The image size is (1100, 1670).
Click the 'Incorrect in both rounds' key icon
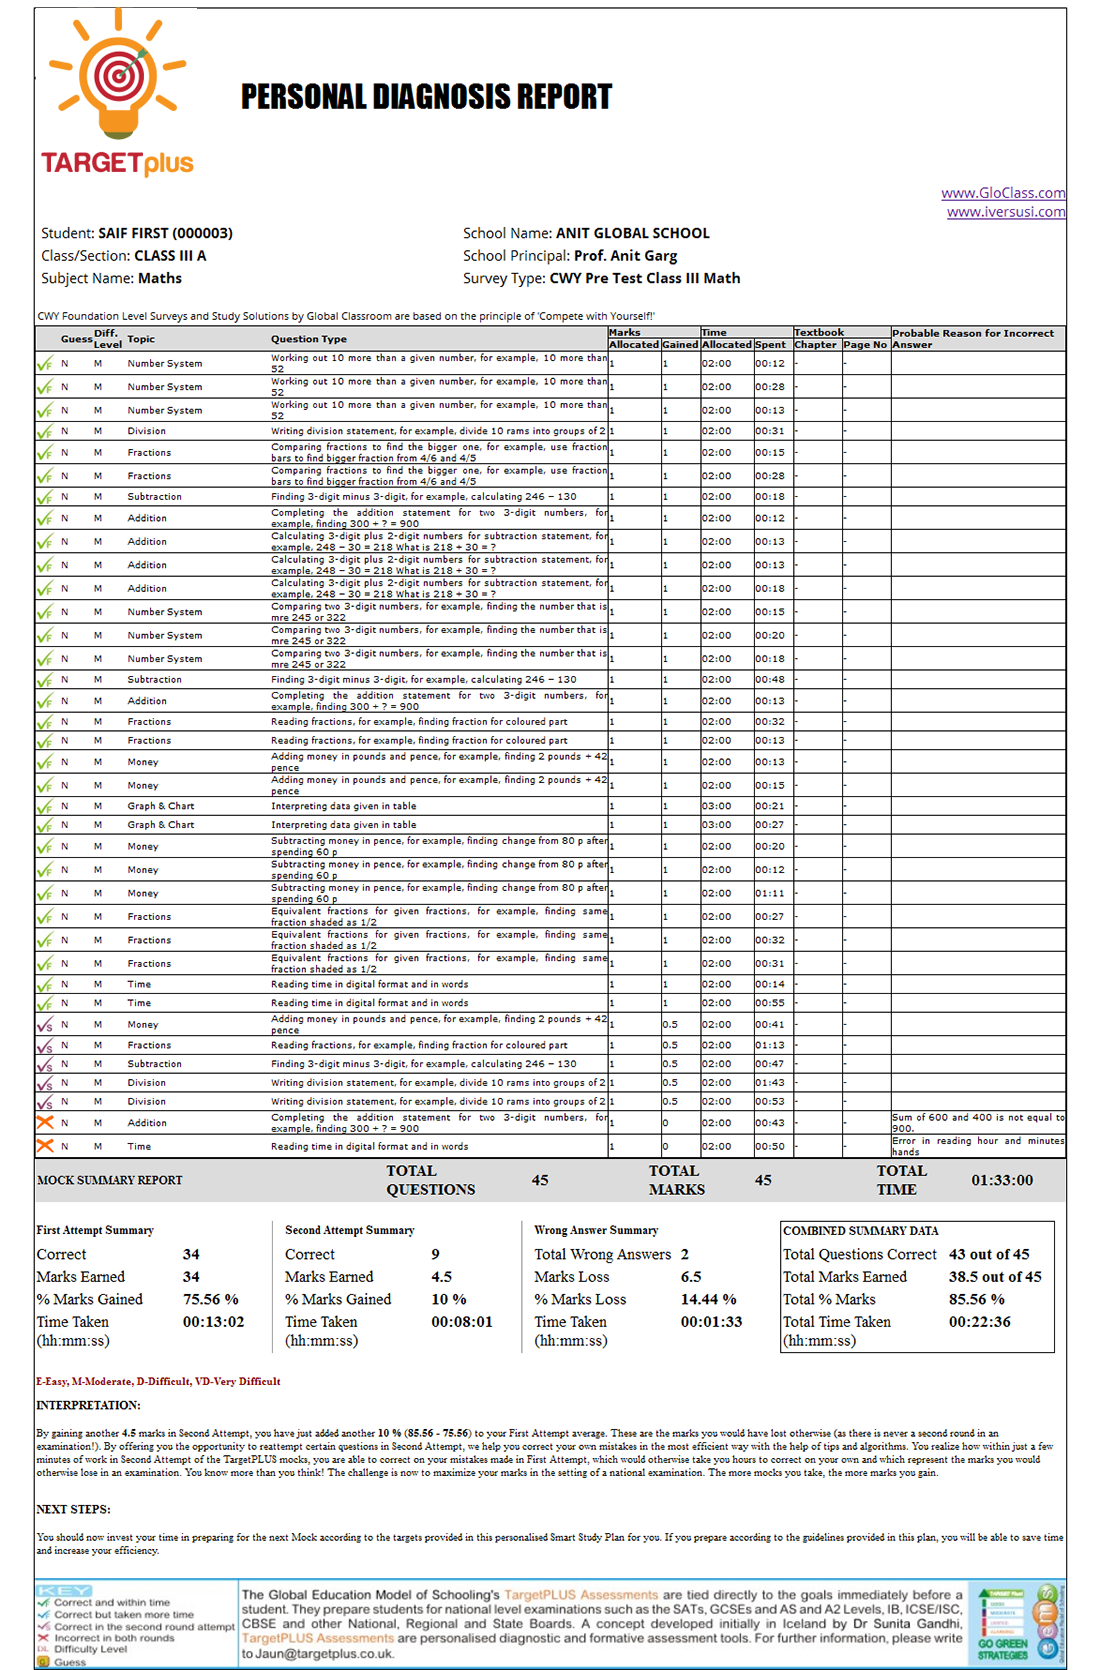coord(43,1638)
